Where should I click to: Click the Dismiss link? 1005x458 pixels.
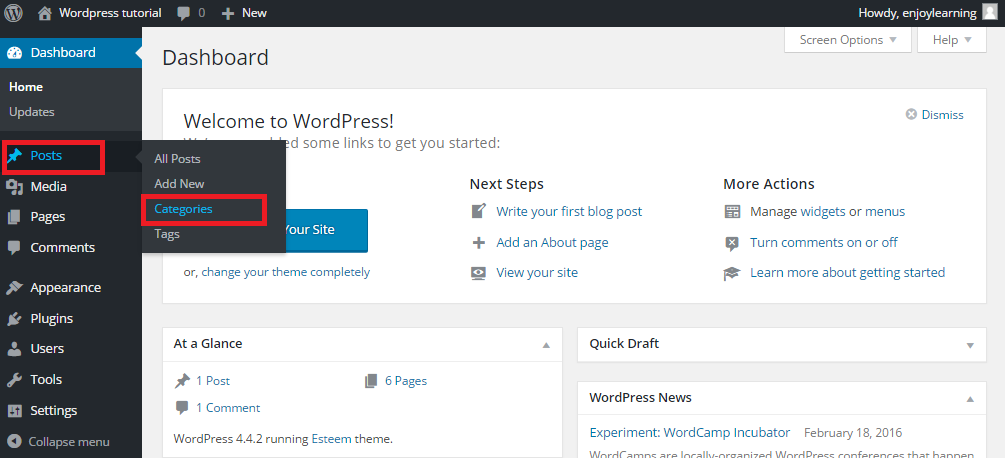[x=942, y=115]
